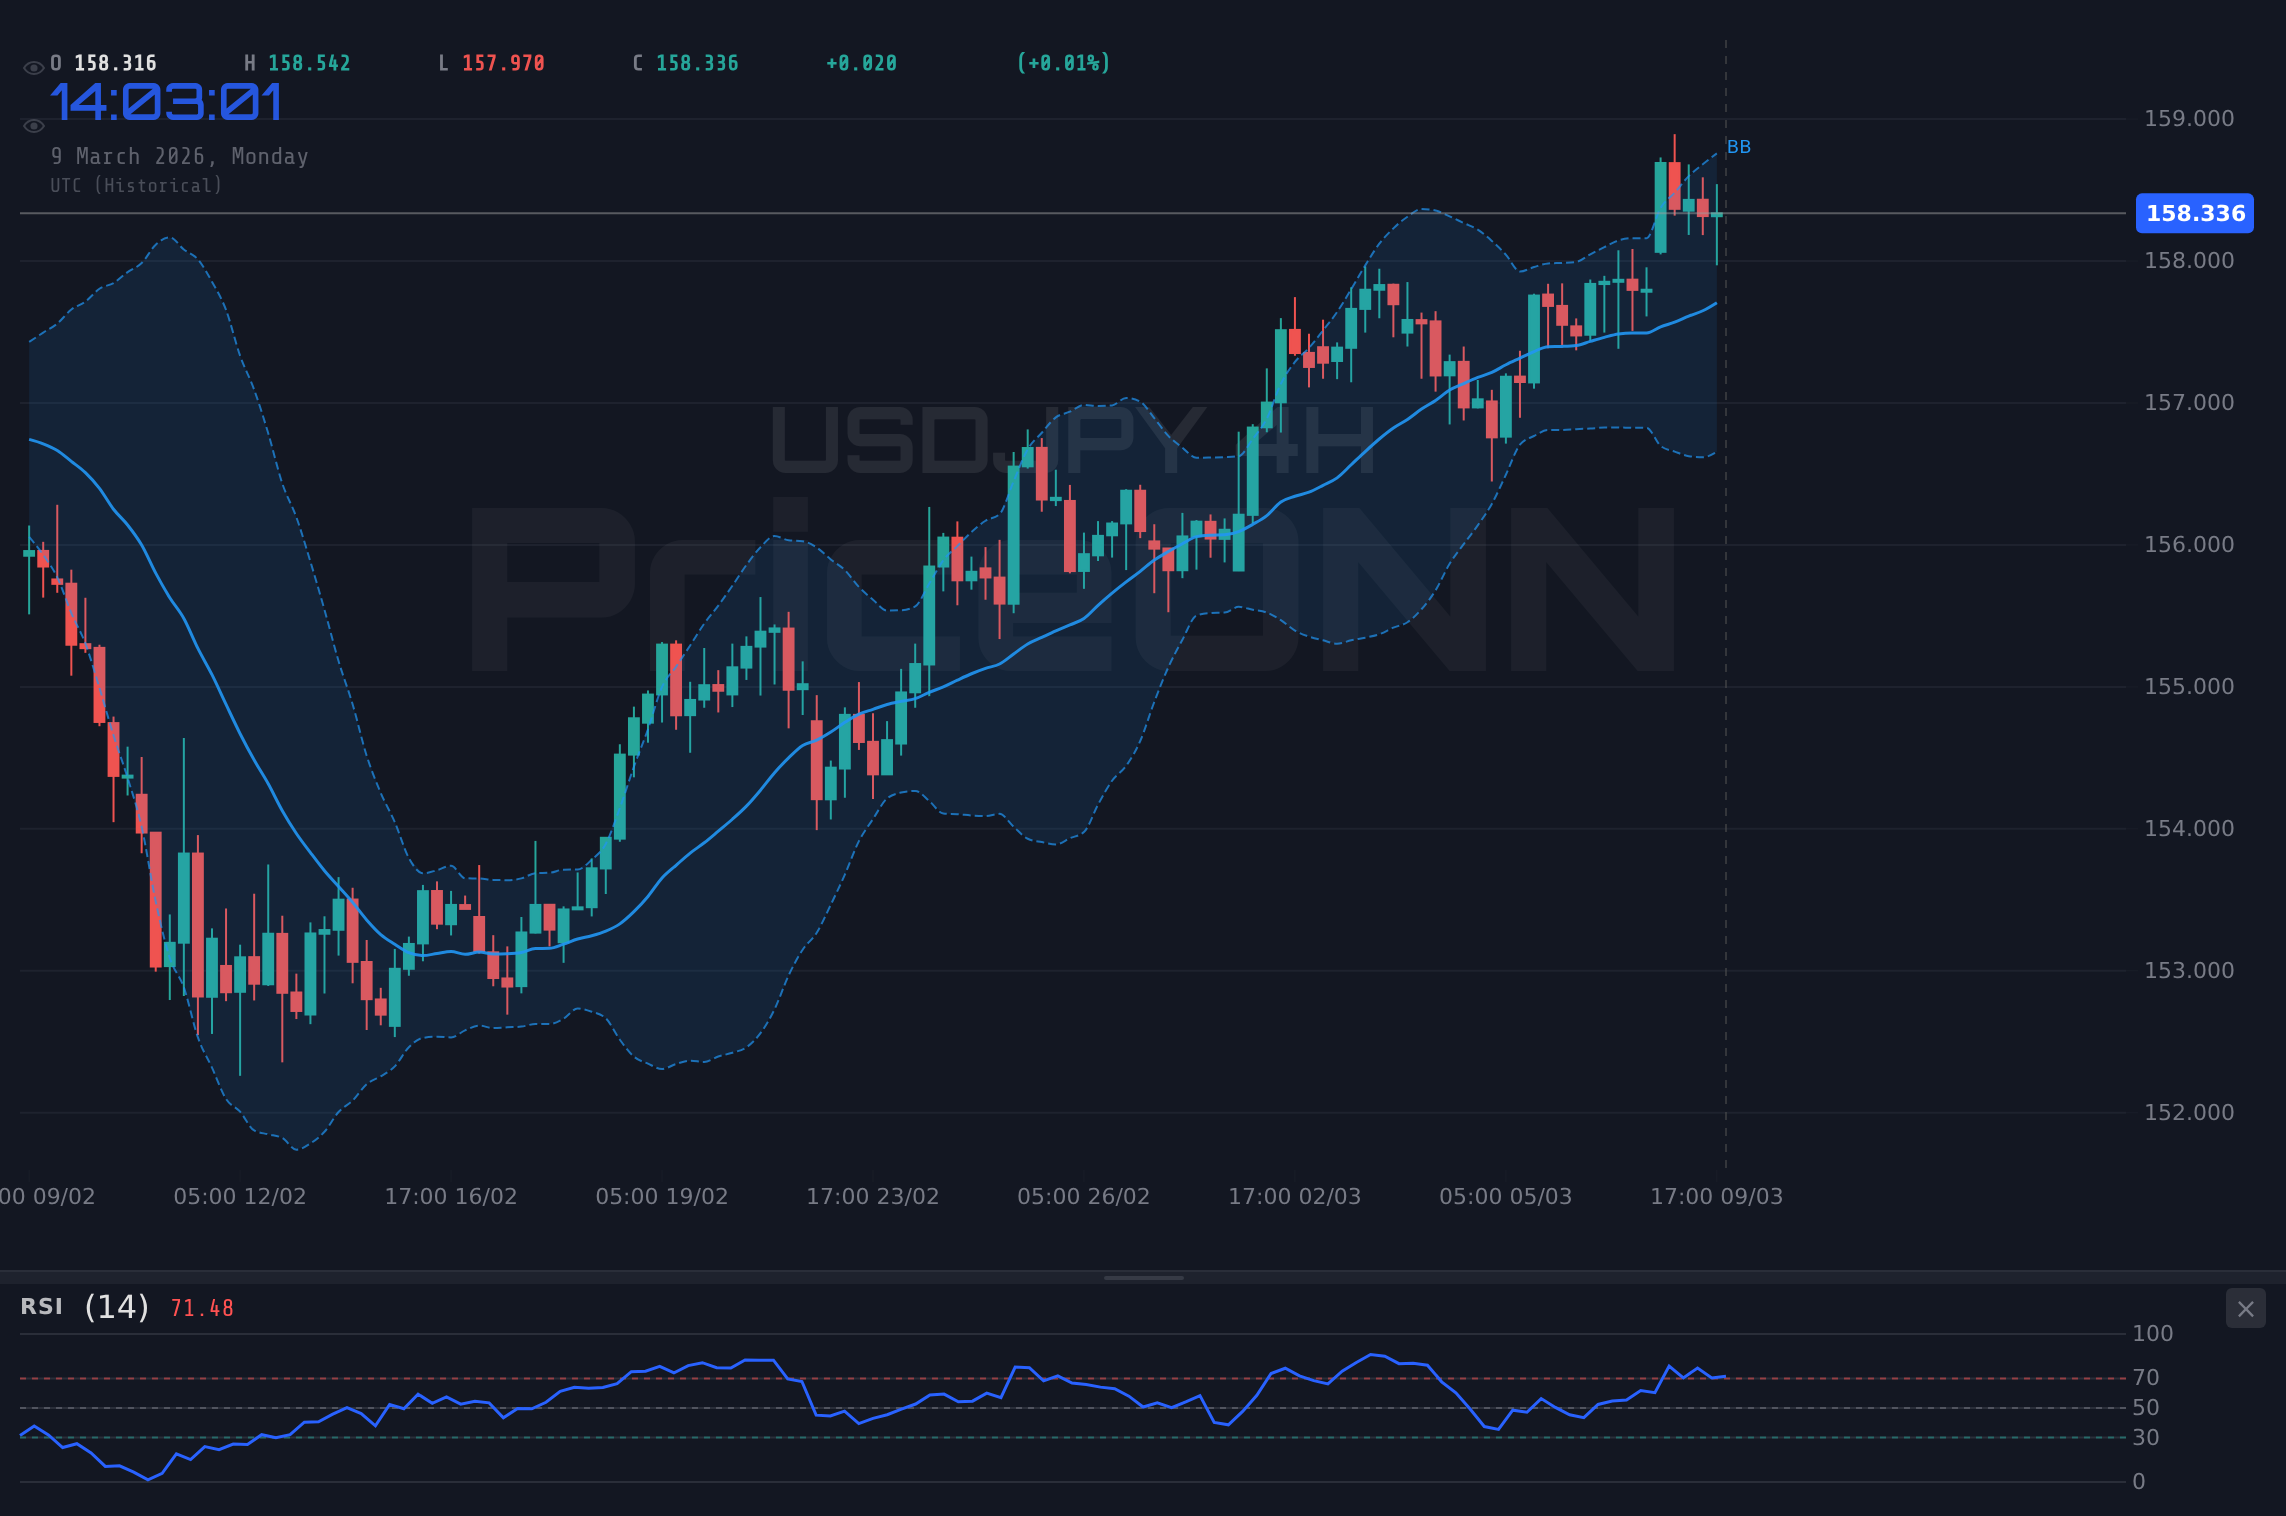Click the 17:00 23/02 time axis label

point(873,1197)
